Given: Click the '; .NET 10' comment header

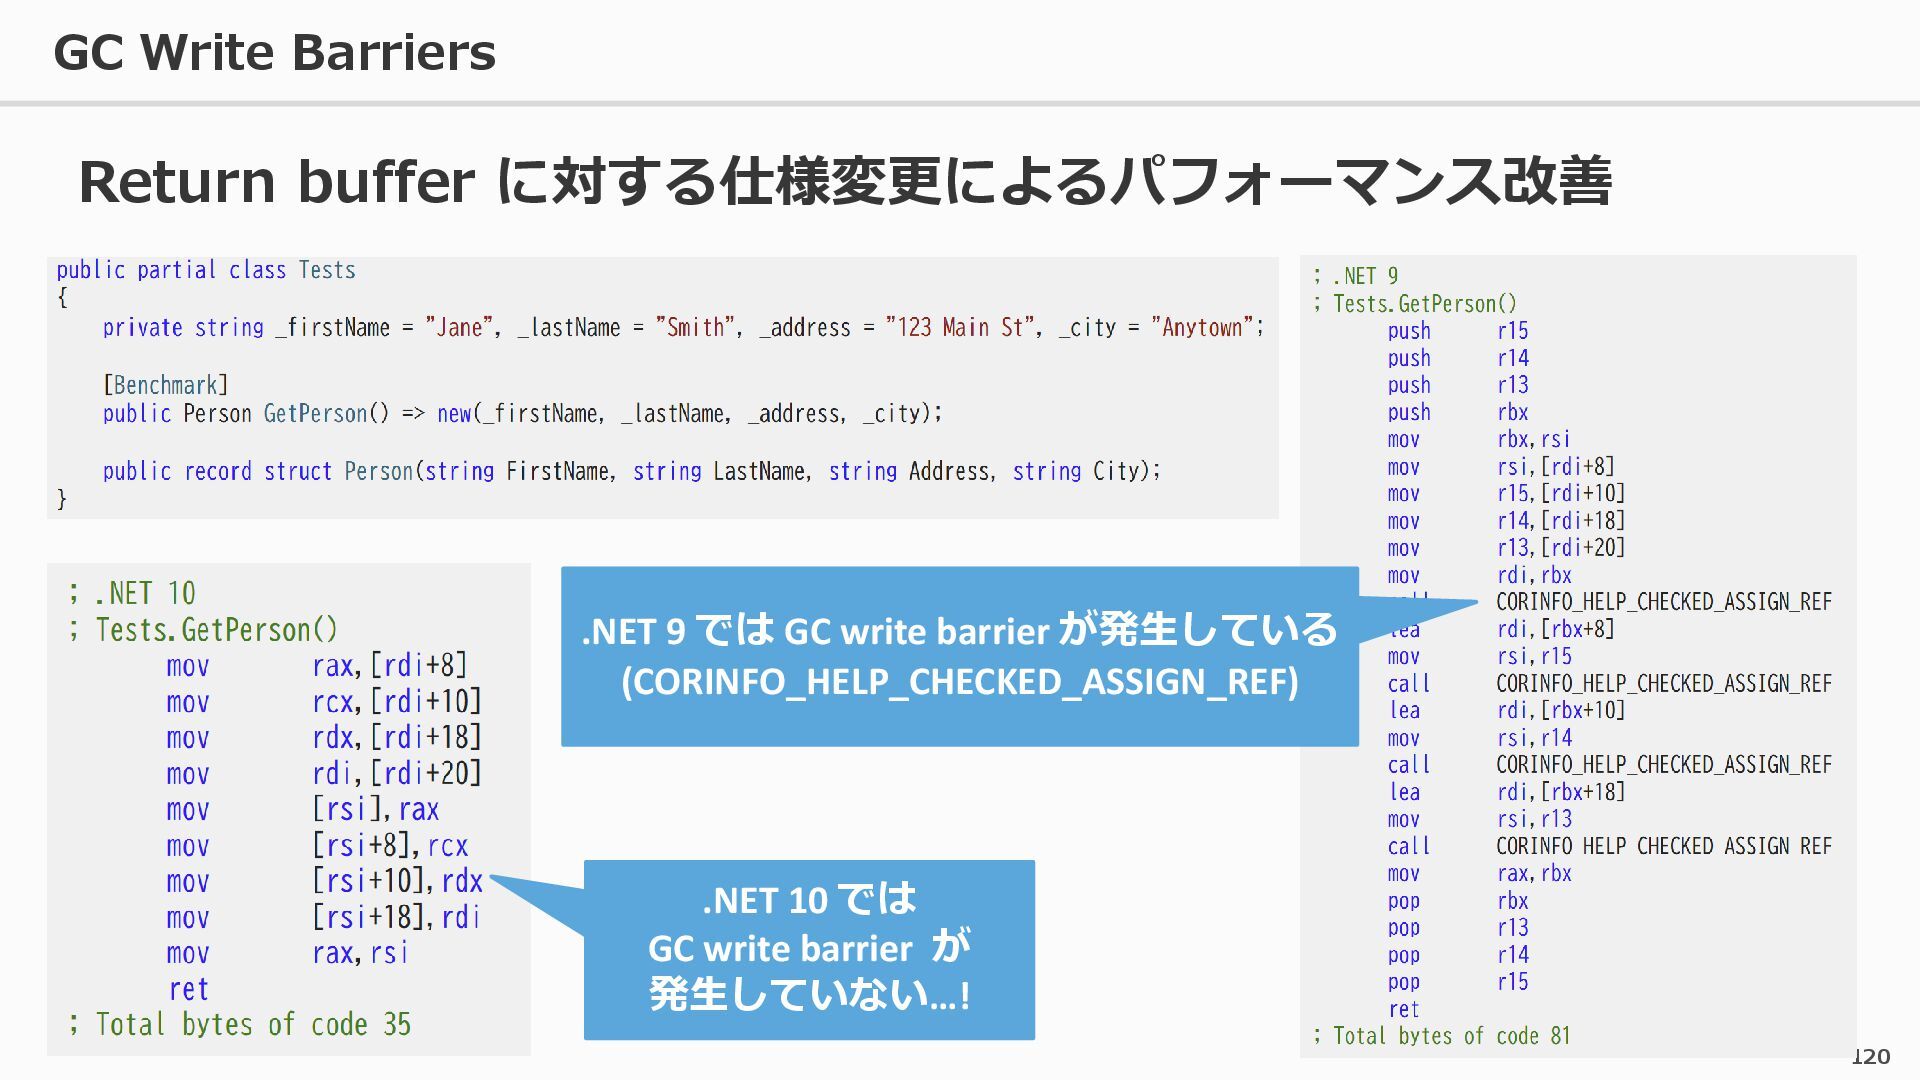Looking at the screenshot, I should click(x=132, y=593).
